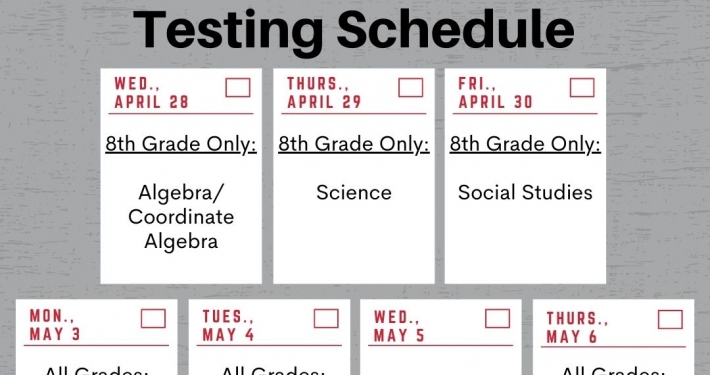
Task: Click 8th Grade Only heading under April 28
Action: coord(181,144)
